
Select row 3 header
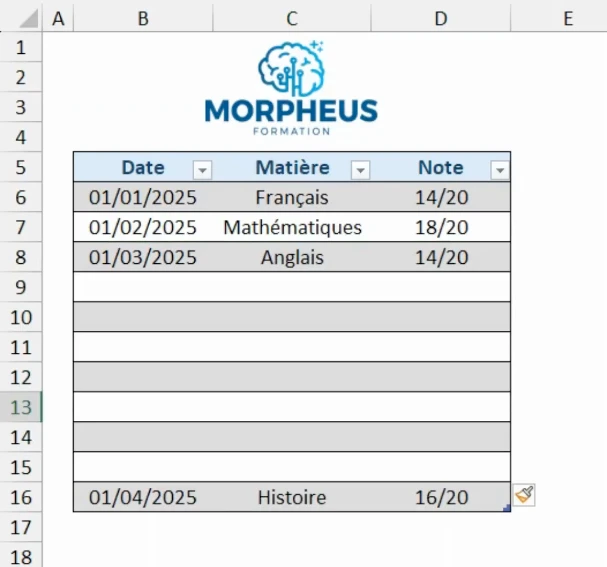pyautogui.click(x=21, y=107)
